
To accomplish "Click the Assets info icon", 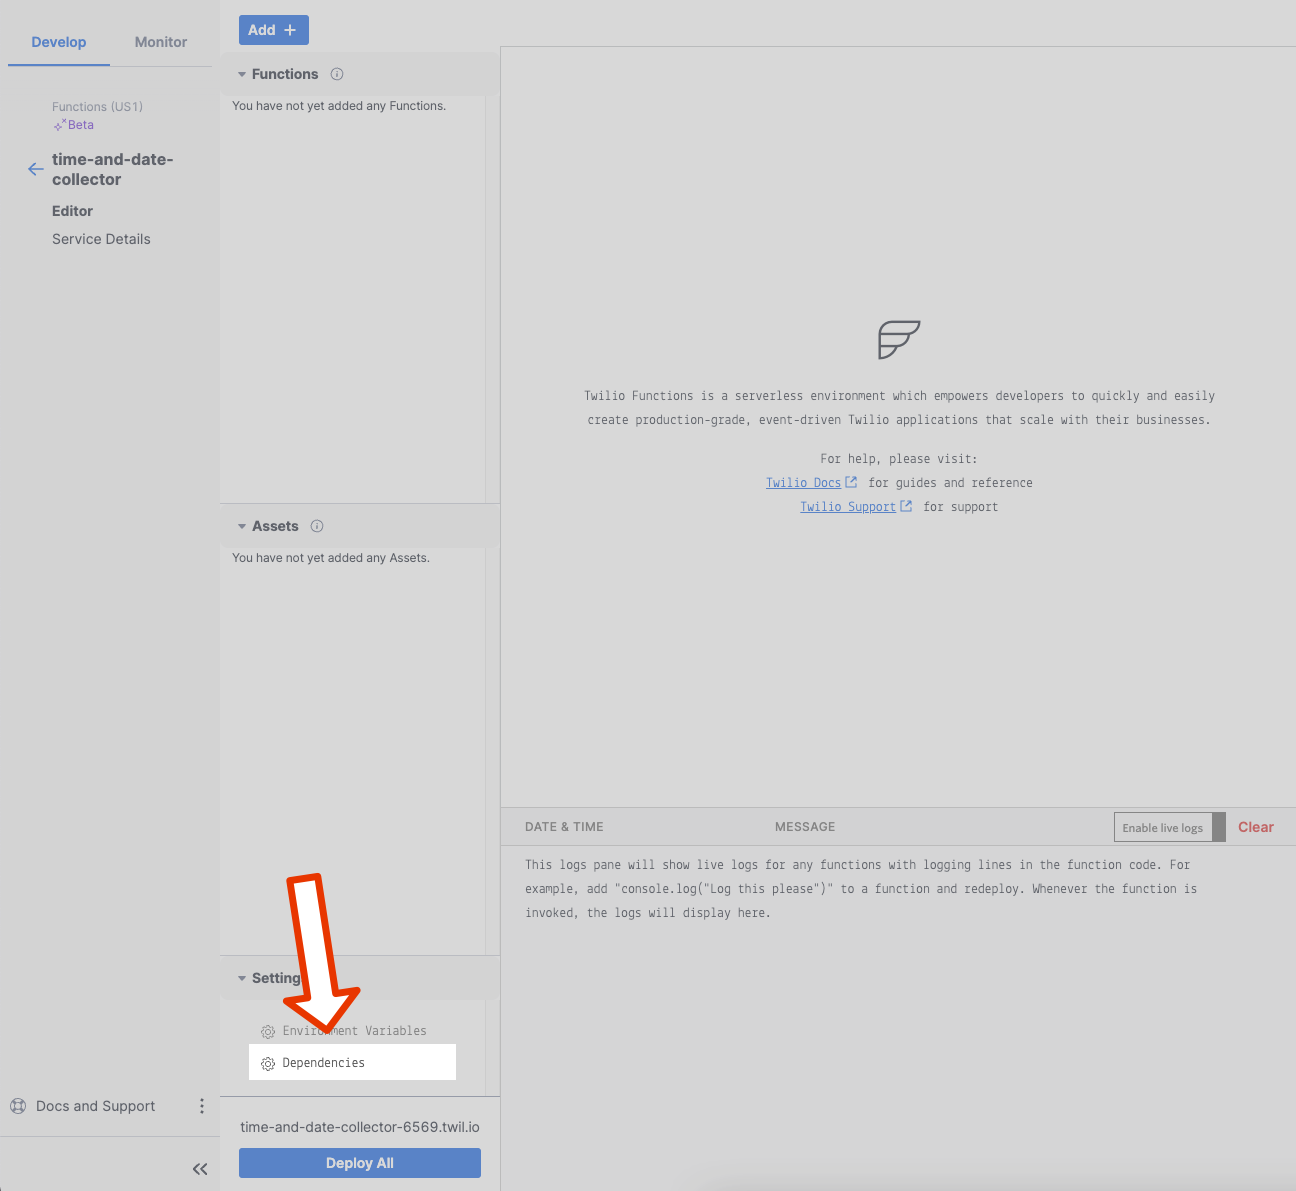I will click(317, 526).
